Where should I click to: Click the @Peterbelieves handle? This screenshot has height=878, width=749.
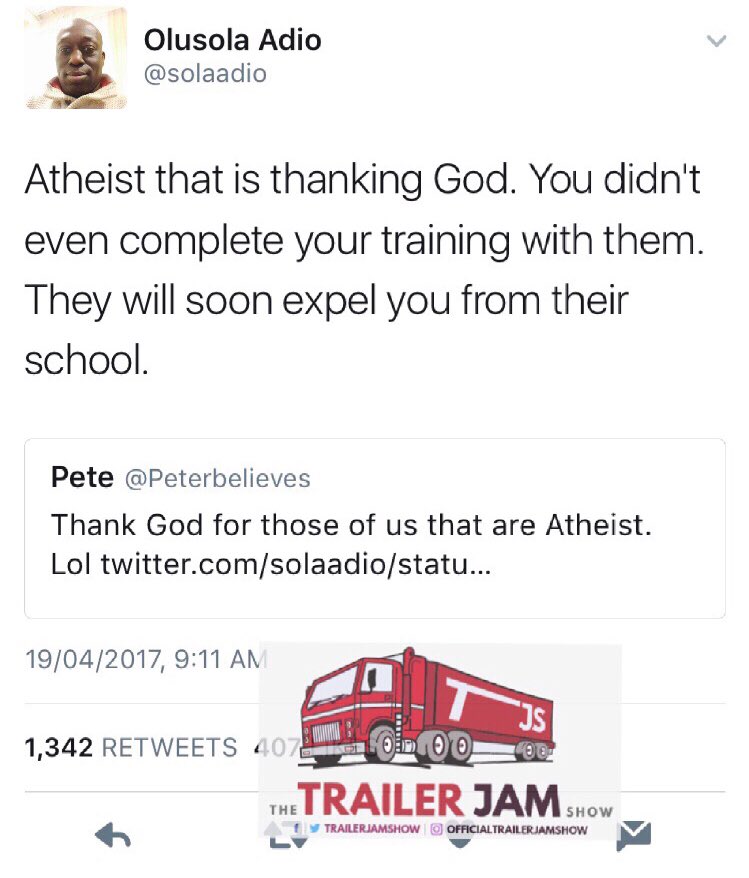(217, 478)
